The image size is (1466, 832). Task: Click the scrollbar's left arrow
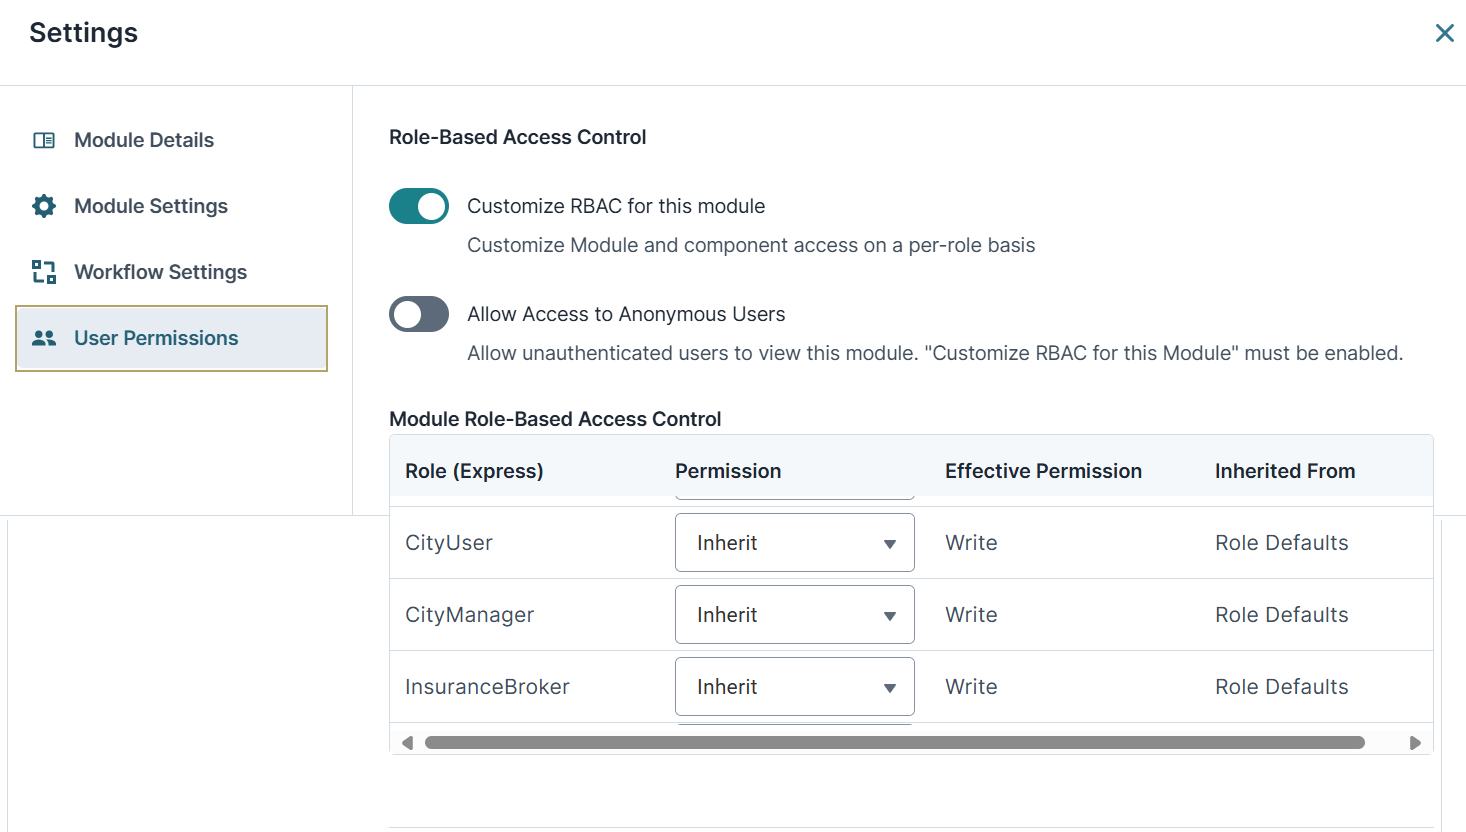(x=407, y=743)
